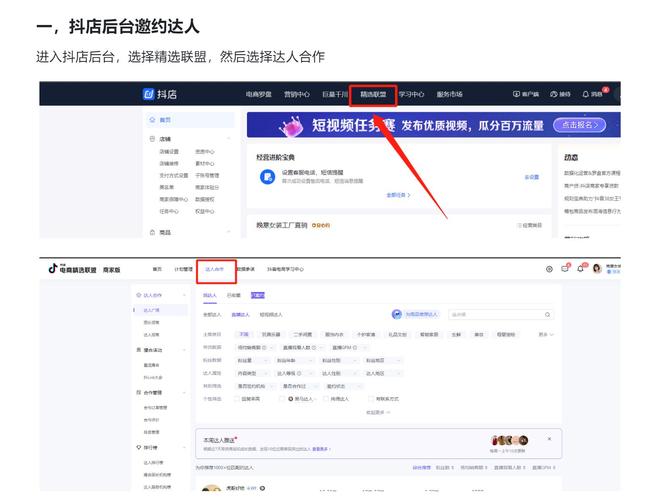
Task: Open the 内容类型 dropdown filter
Action: 251,372
